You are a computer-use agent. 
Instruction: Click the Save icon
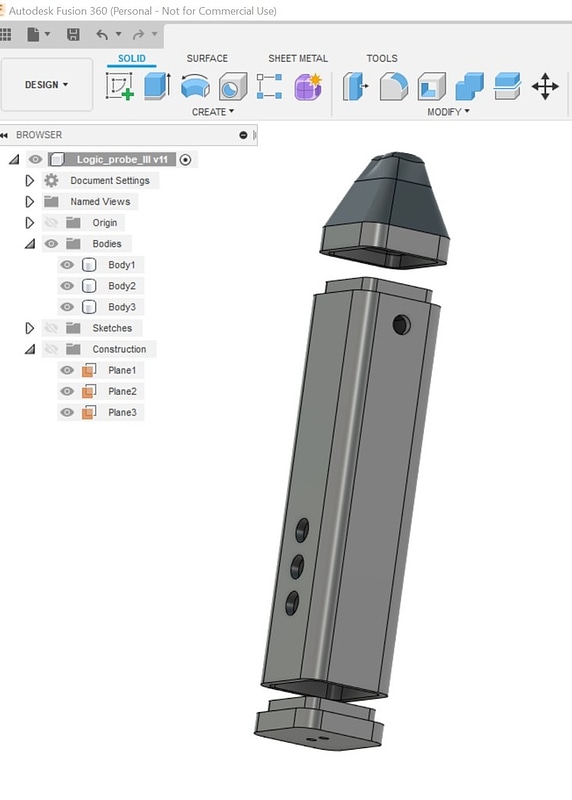click(73, 34)
